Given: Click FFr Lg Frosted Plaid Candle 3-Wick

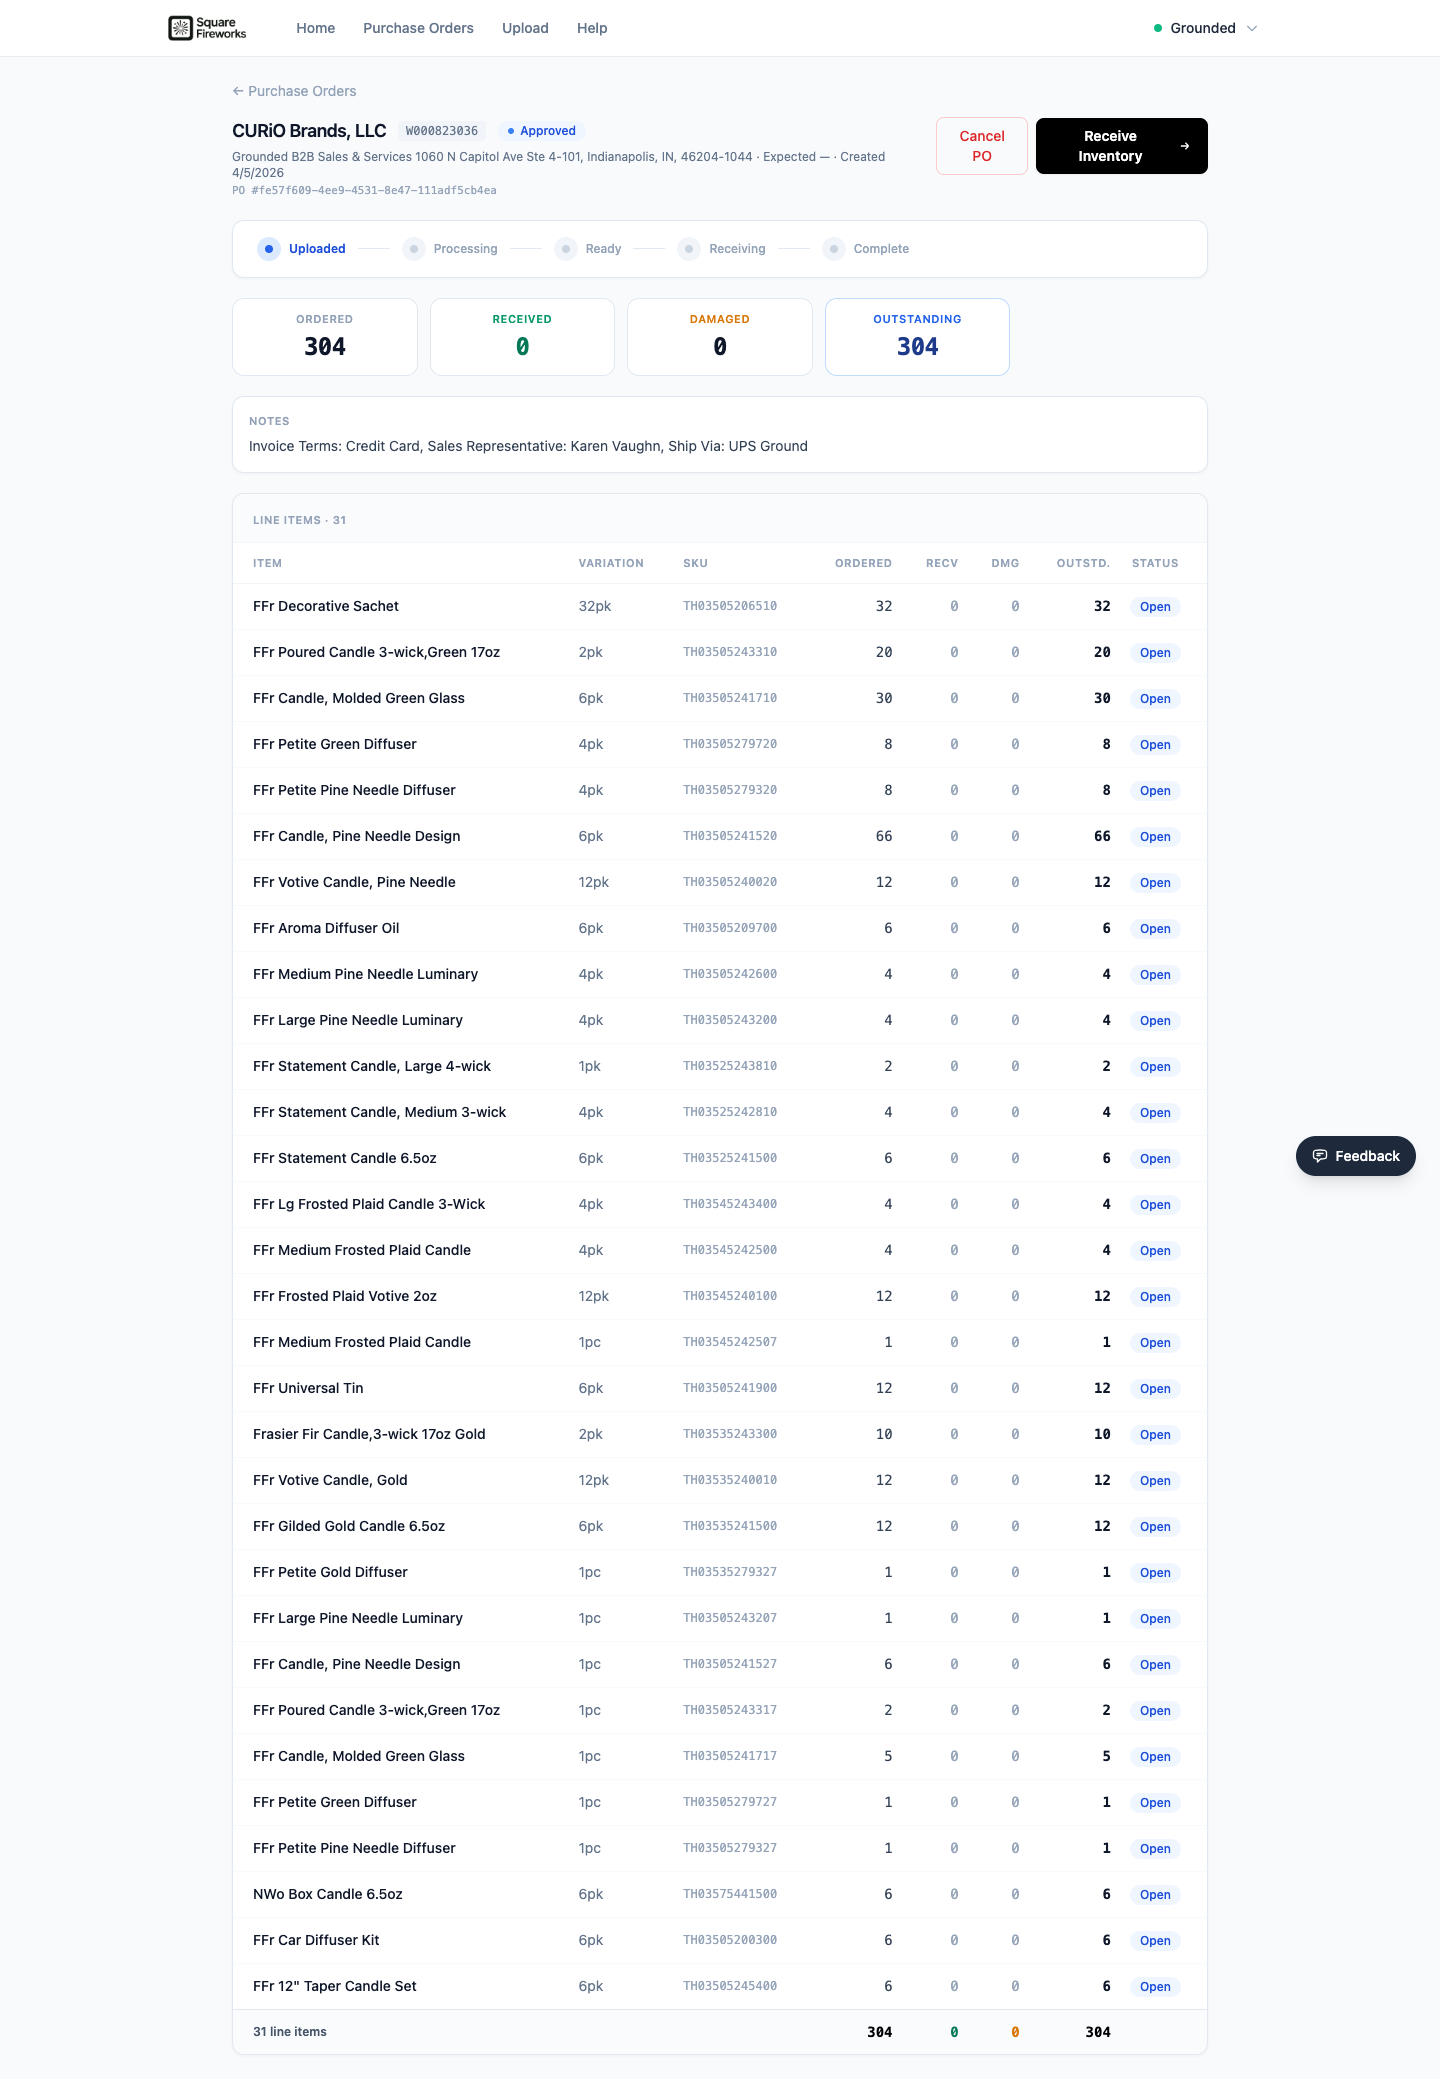Looking at the screenshot, I should 369,1204.
